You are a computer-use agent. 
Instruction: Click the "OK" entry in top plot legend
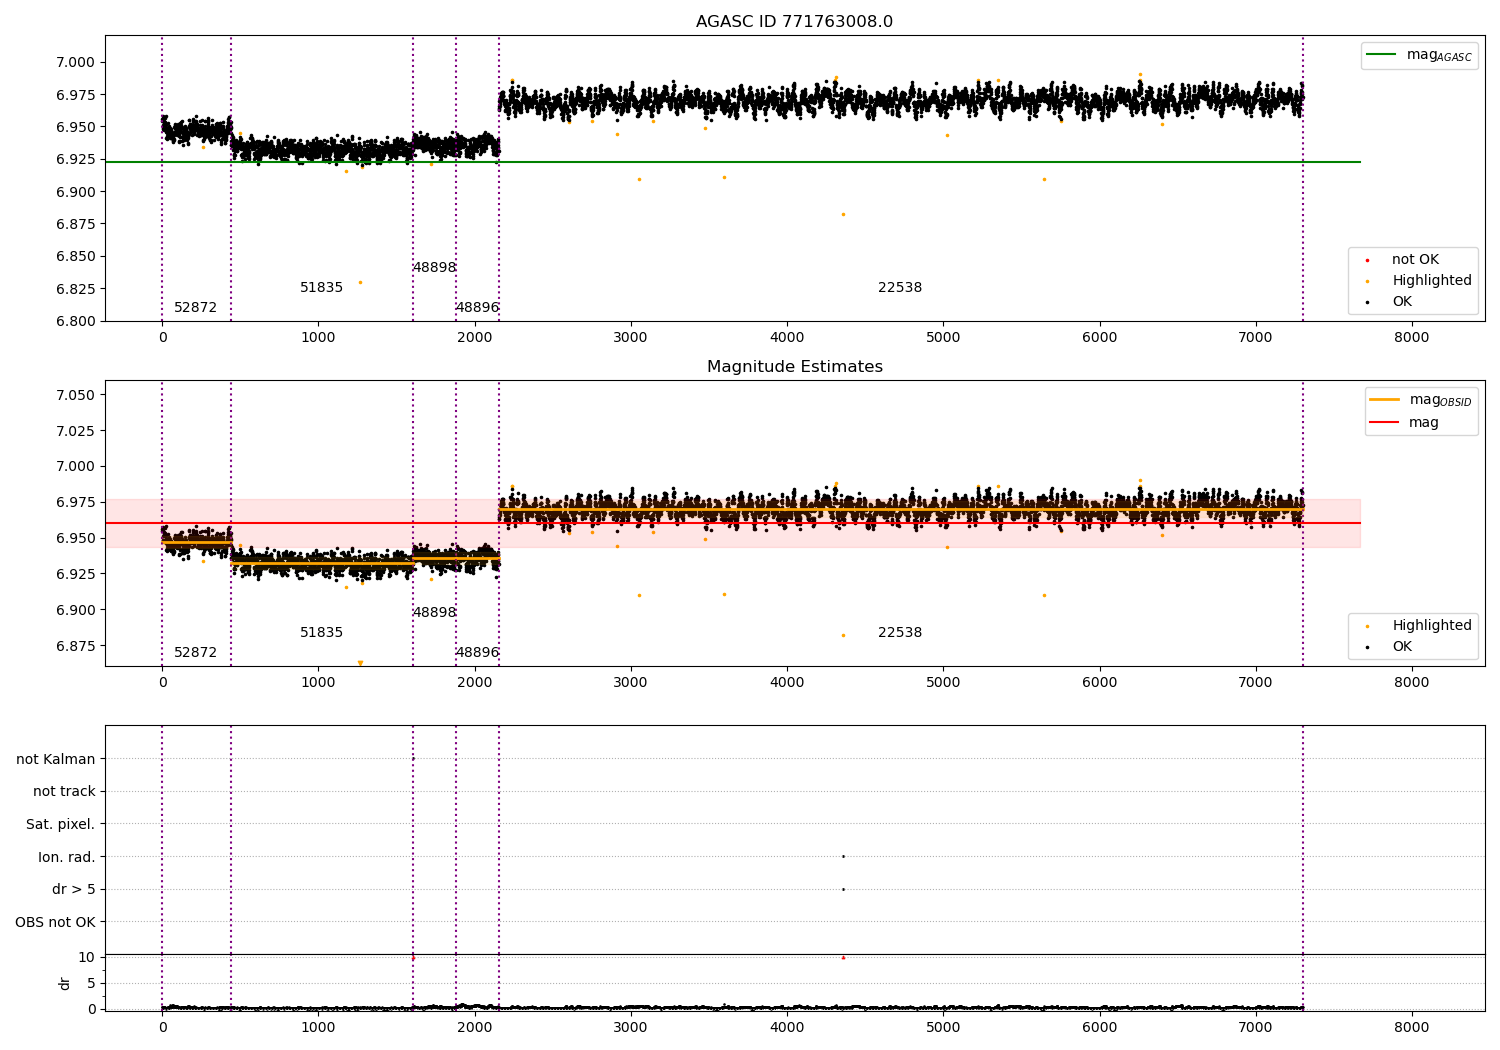[x=1402, y=302]
